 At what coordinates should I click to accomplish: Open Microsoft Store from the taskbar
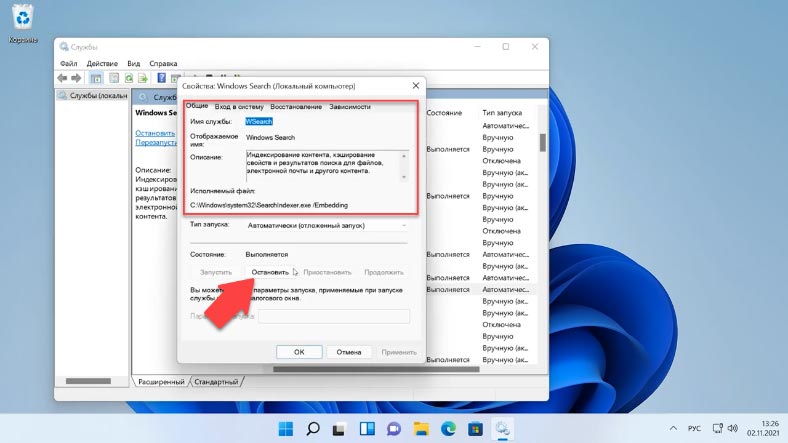(475, 428)
